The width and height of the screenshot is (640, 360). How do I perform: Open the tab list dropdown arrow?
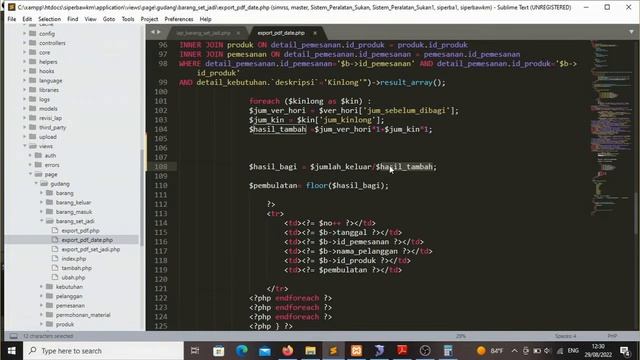631,32
